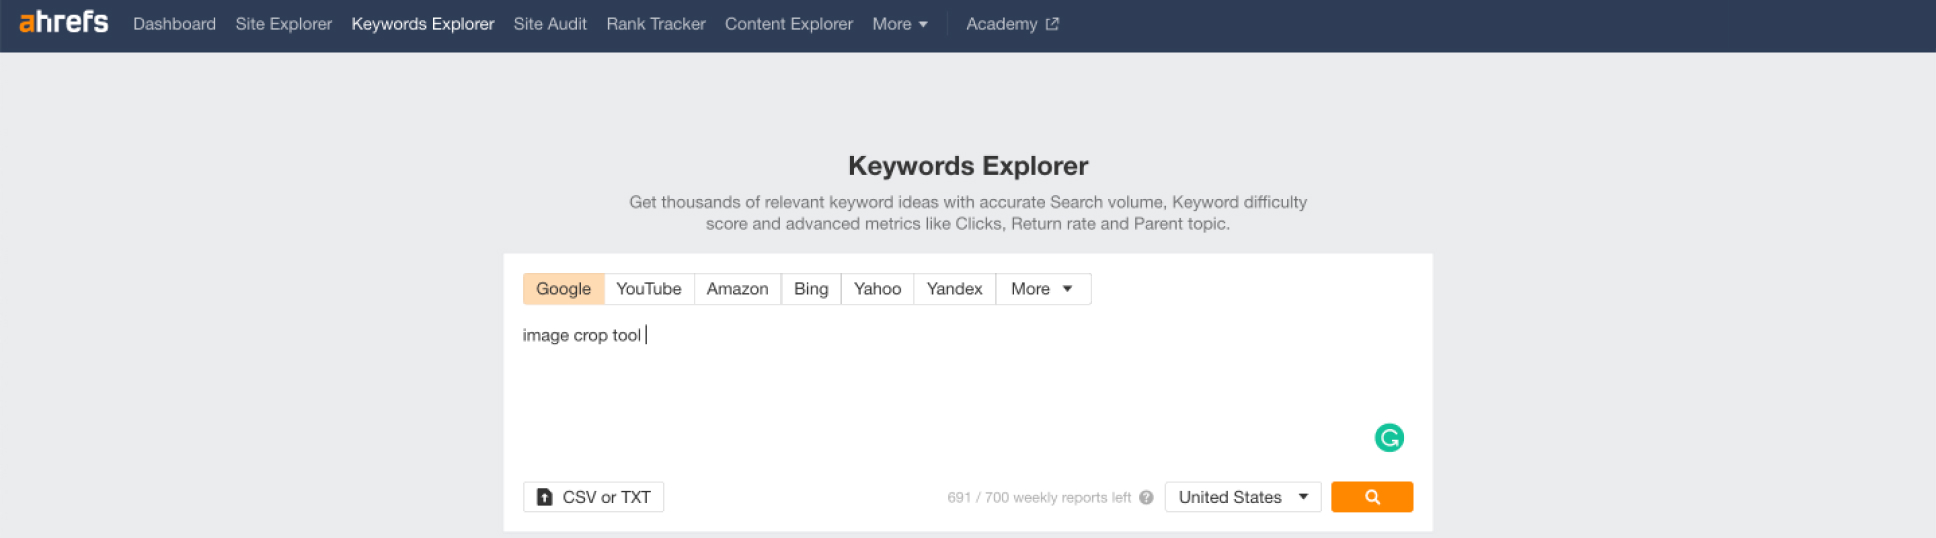Open Rank Tracker
1936x538 pixels.
[x=655, y=24]
